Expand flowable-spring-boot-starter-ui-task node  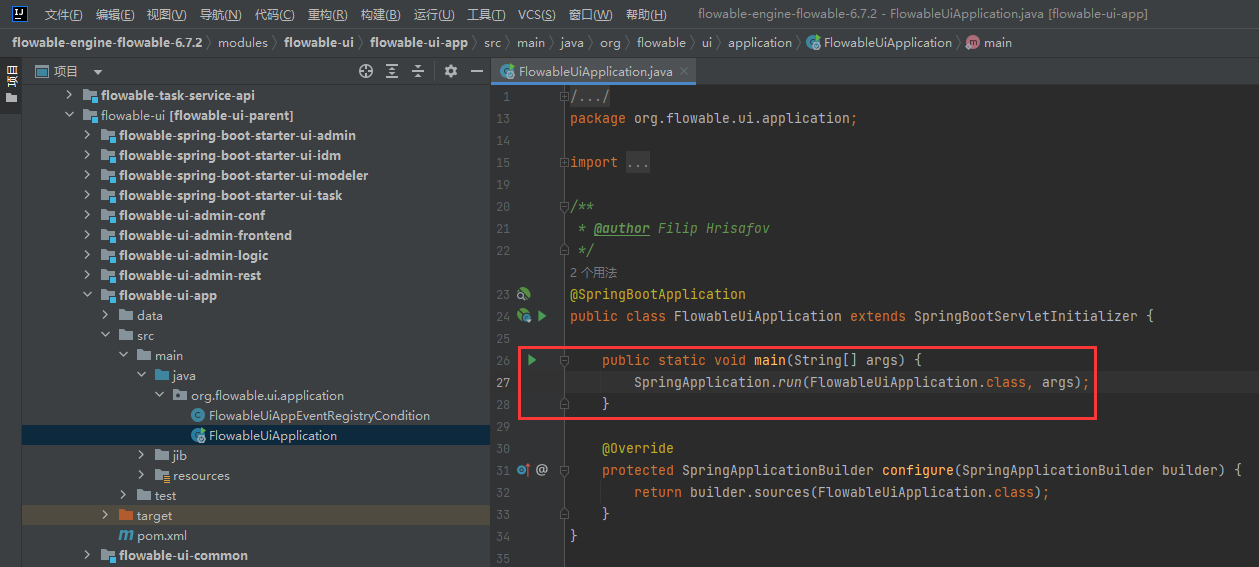(x=87, y=195)
